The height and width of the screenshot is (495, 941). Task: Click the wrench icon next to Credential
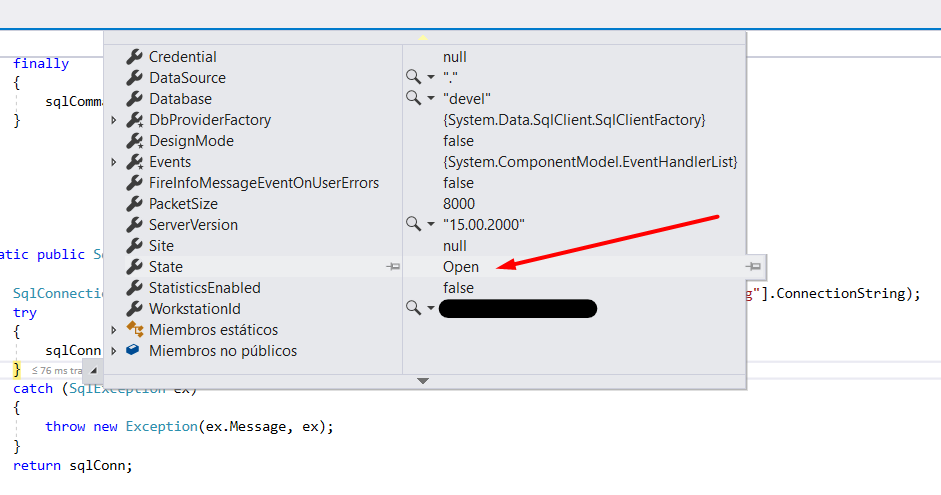click(134, 57)
